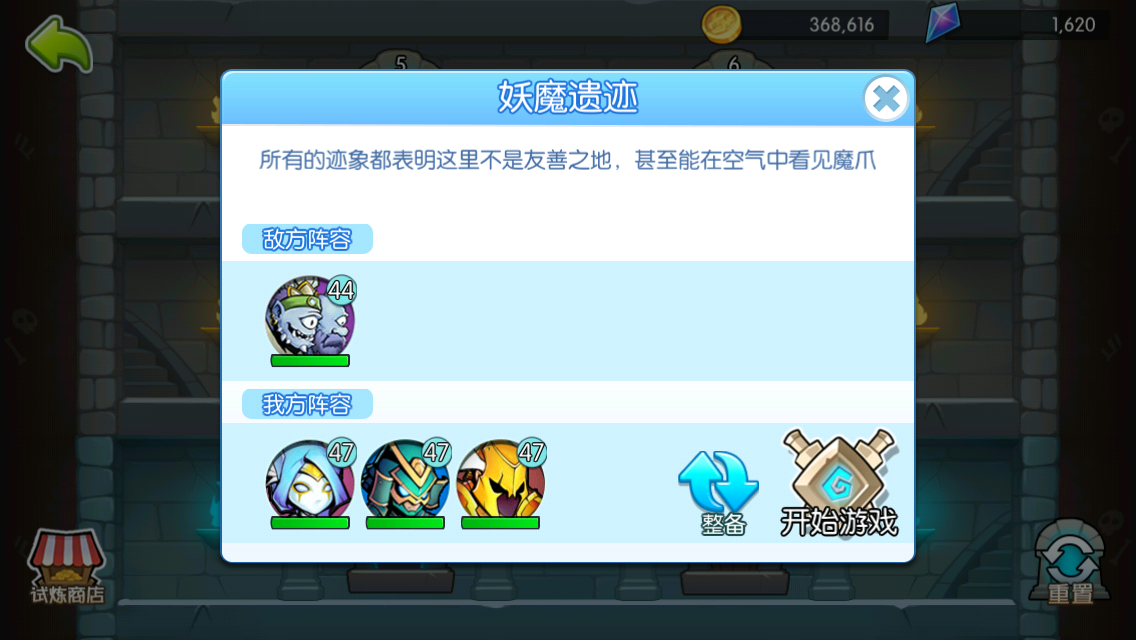Click the enemy's green health bar

[310, 360]
